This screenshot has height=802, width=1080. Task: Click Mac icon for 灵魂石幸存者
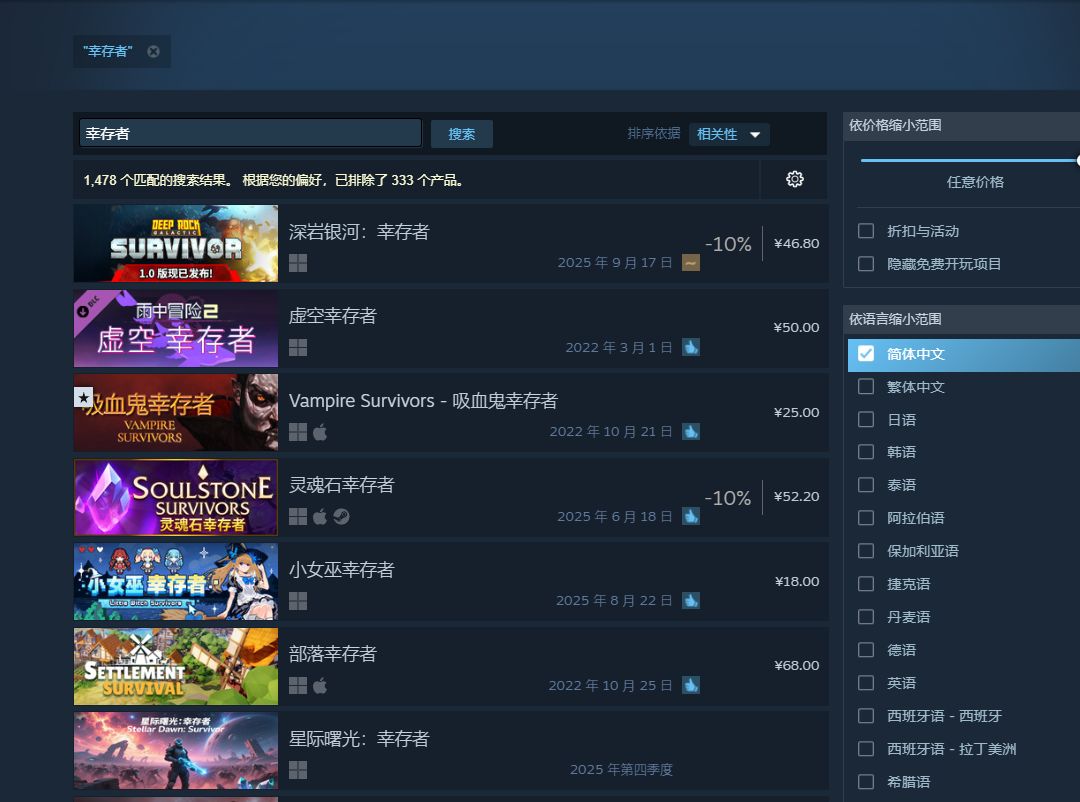point(320,517)
